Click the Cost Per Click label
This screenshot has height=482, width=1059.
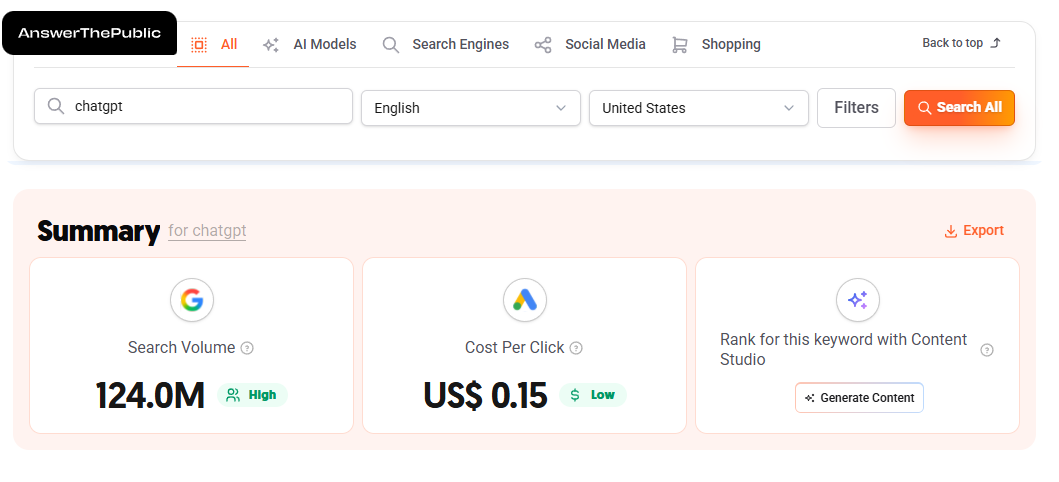[x=515, y=348]
